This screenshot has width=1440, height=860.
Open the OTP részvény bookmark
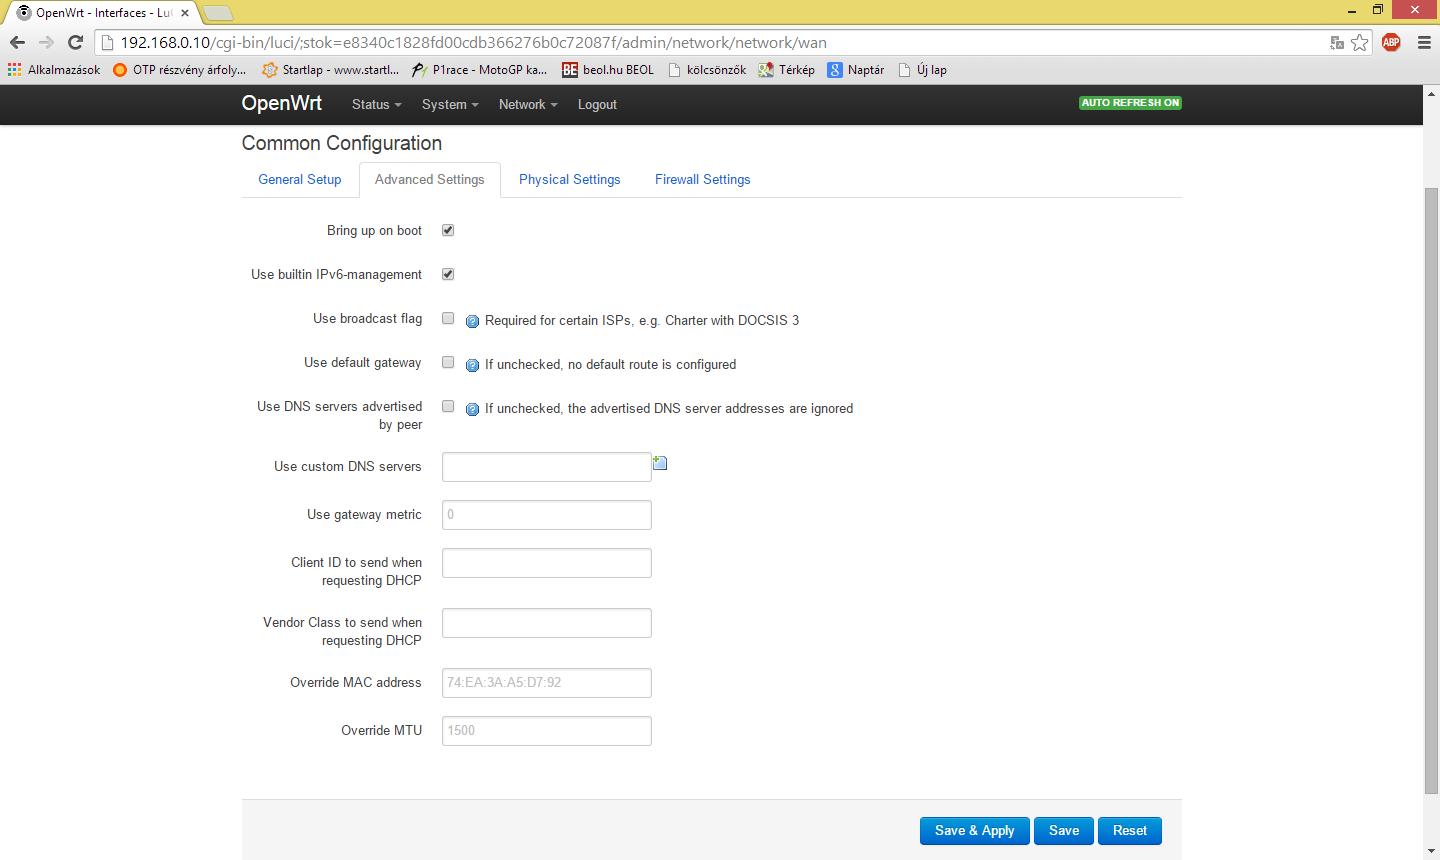179,70
